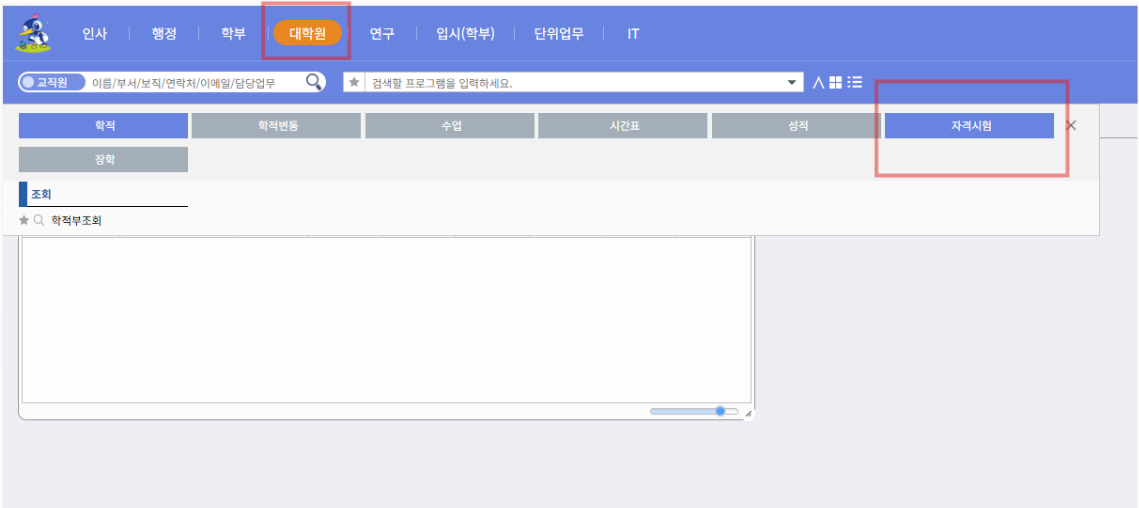
Task: Click magnifier icon beside 학적부조회
Action: pos(39,220)
